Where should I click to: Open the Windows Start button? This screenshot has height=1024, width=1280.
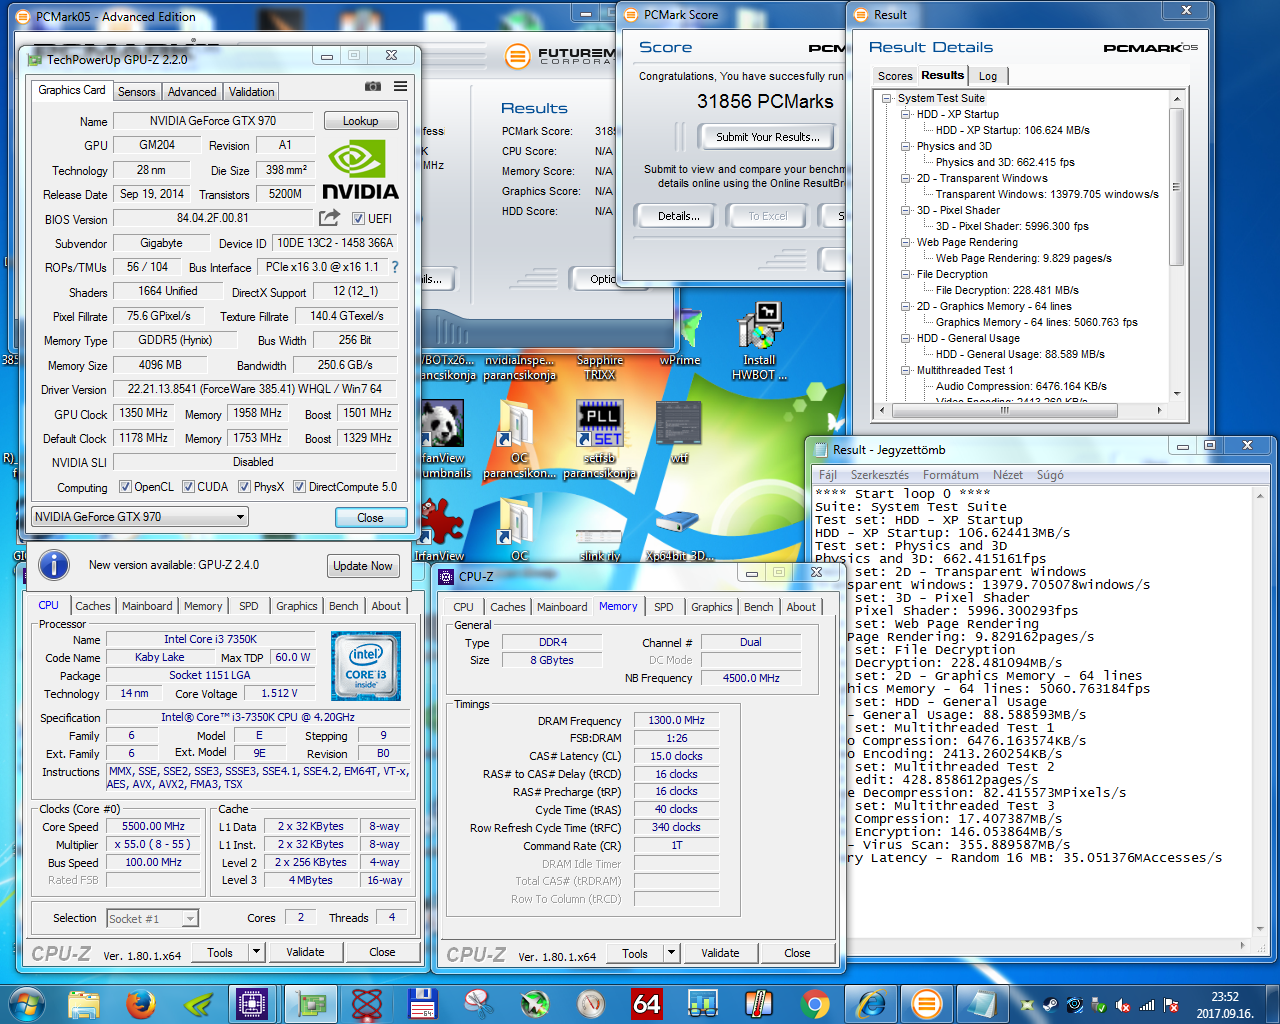pos(27,1003)
